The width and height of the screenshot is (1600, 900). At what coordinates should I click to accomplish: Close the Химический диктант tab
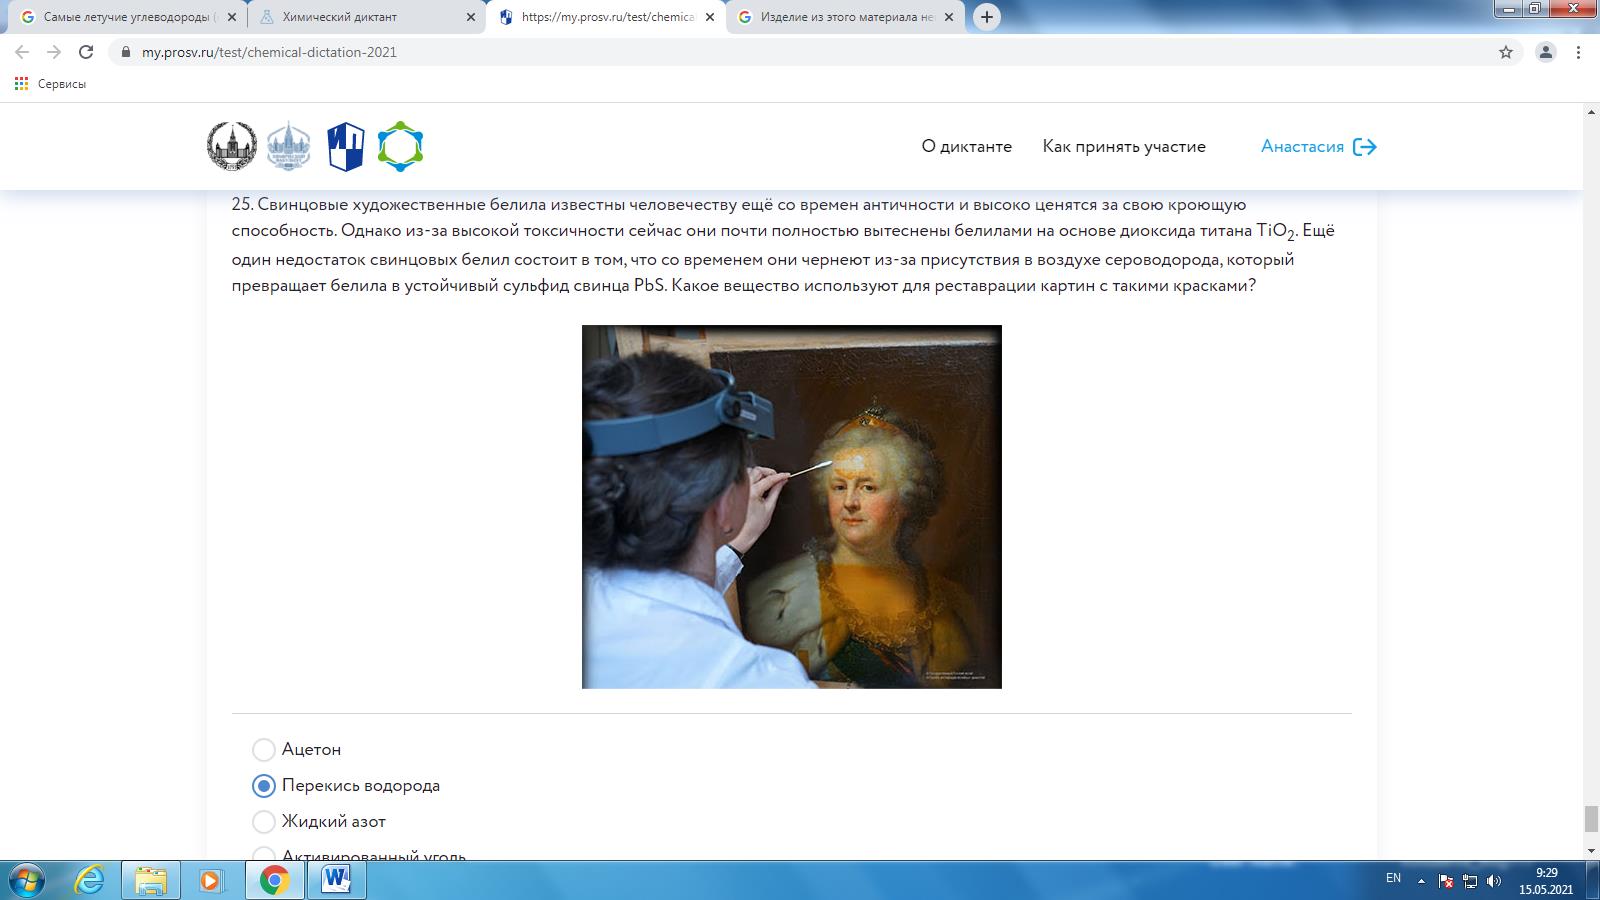[471, 17]
